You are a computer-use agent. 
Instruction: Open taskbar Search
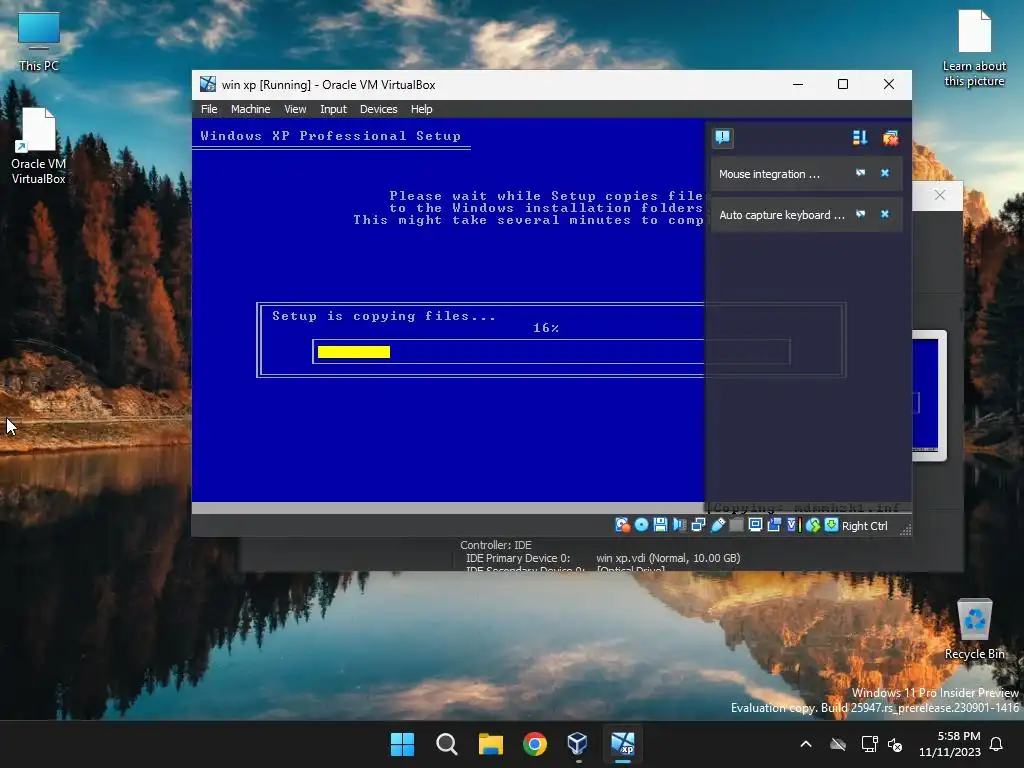447,744
